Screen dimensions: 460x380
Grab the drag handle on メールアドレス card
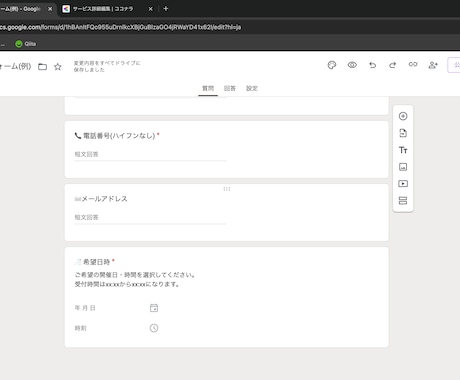tap(227, 189)
